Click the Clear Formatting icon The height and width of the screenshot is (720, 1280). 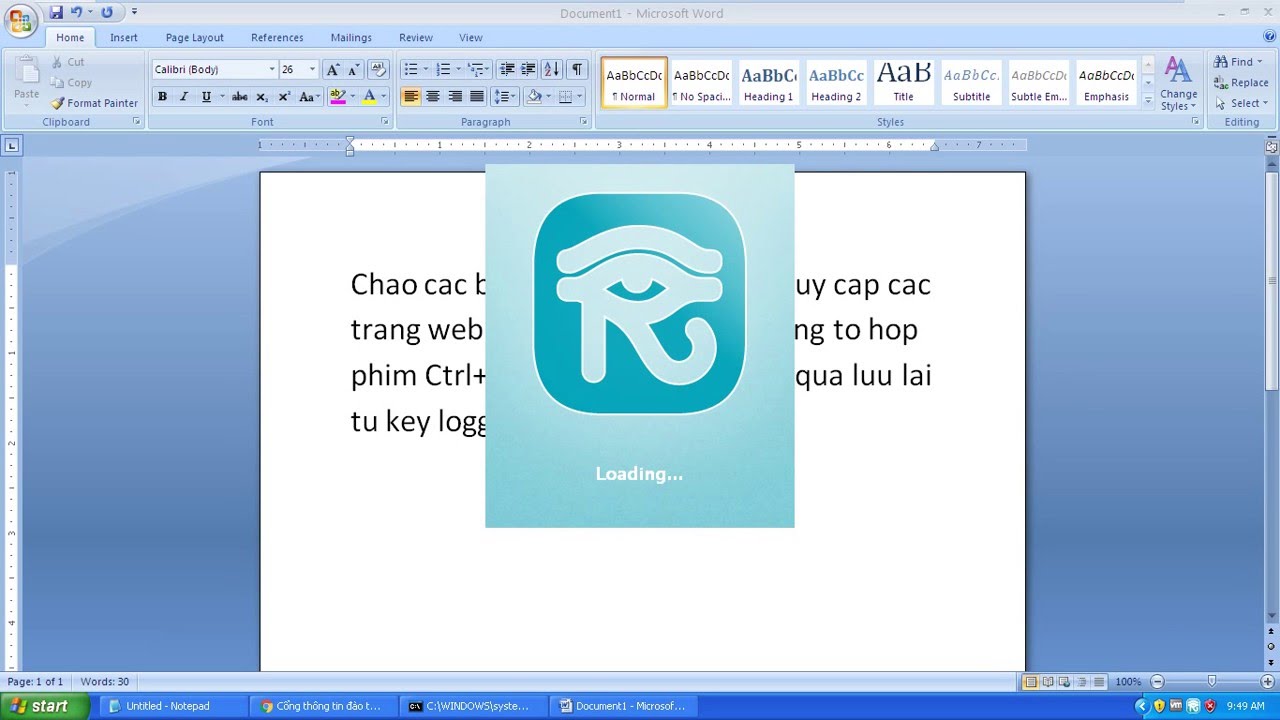click(x=378, y=70)
